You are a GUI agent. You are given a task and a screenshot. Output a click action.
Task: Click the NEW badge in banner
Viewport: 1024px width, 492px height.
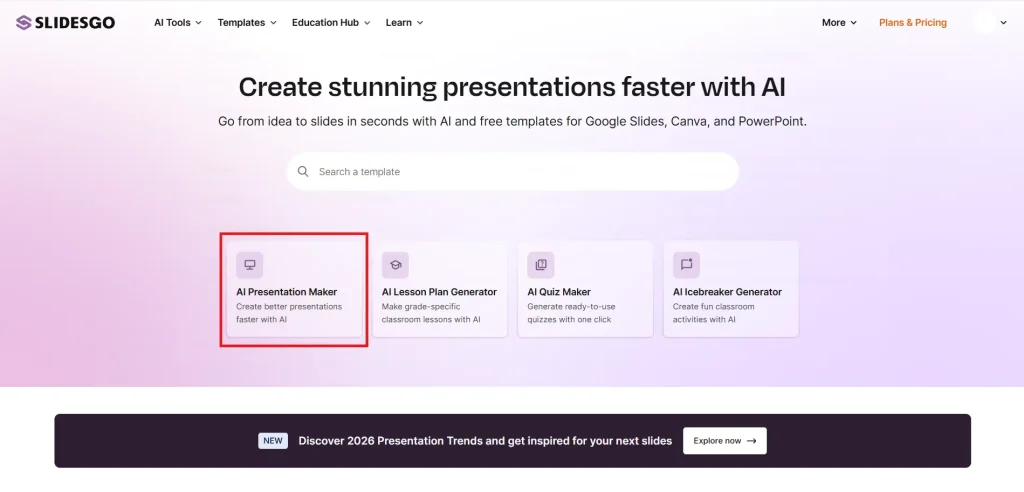(x=273, y=441)
